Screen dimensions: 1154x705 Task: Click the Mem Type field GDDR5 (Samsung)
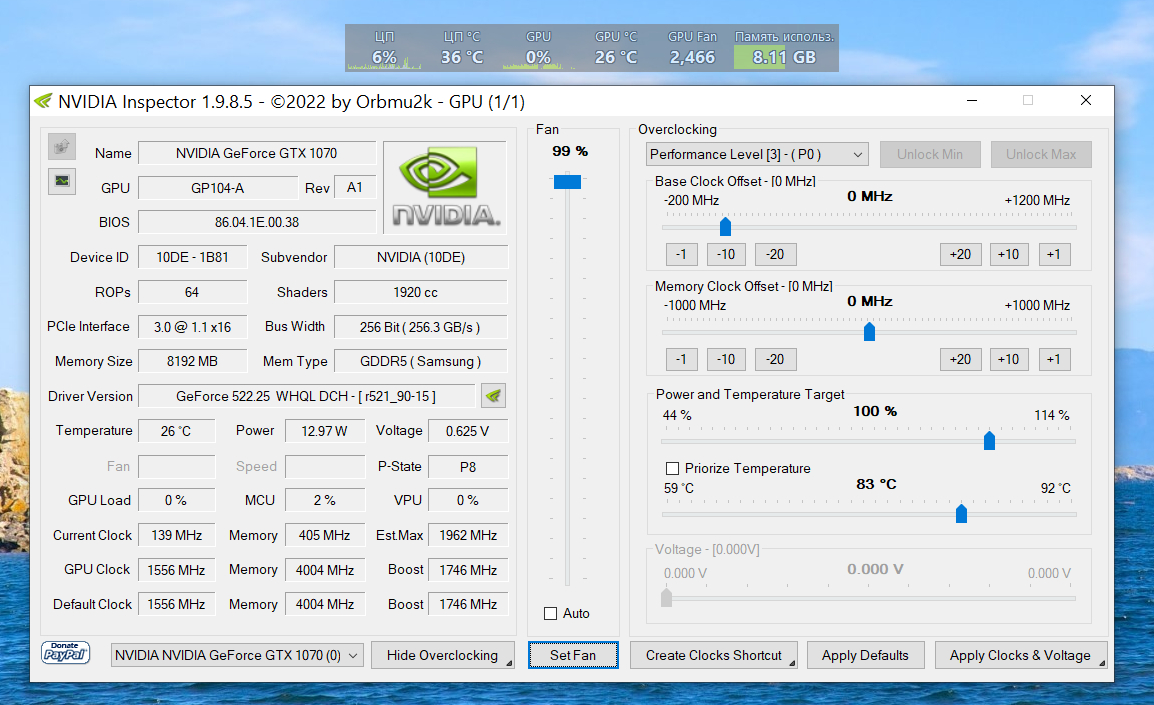(x=420, y=361)
